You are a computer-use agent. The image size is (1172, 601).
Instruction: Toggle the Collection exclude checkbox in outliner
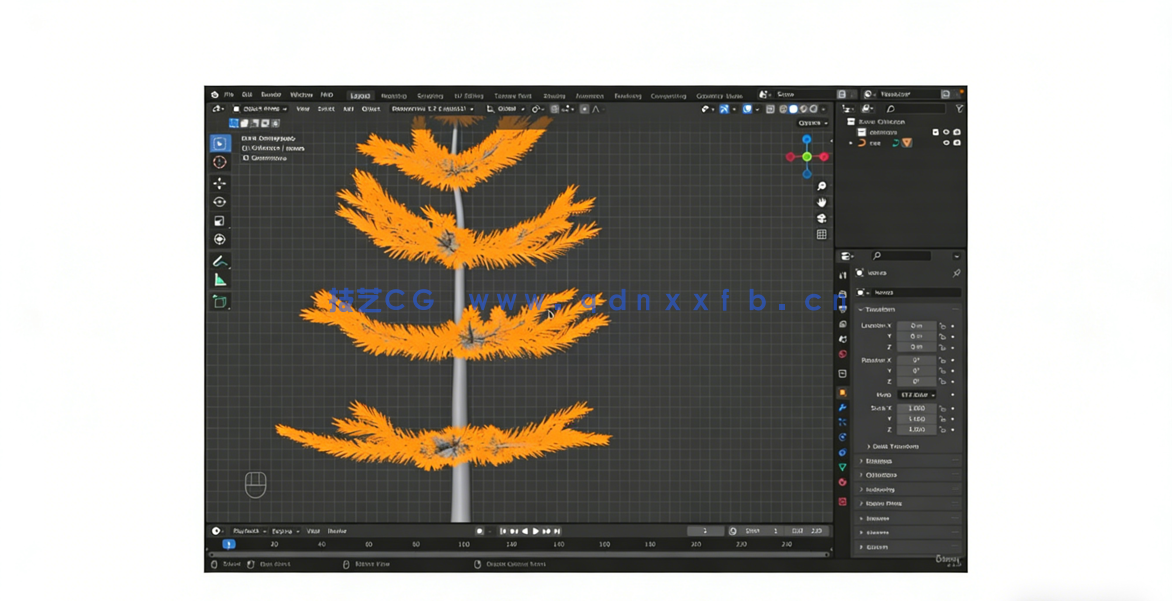coord(935,132)
